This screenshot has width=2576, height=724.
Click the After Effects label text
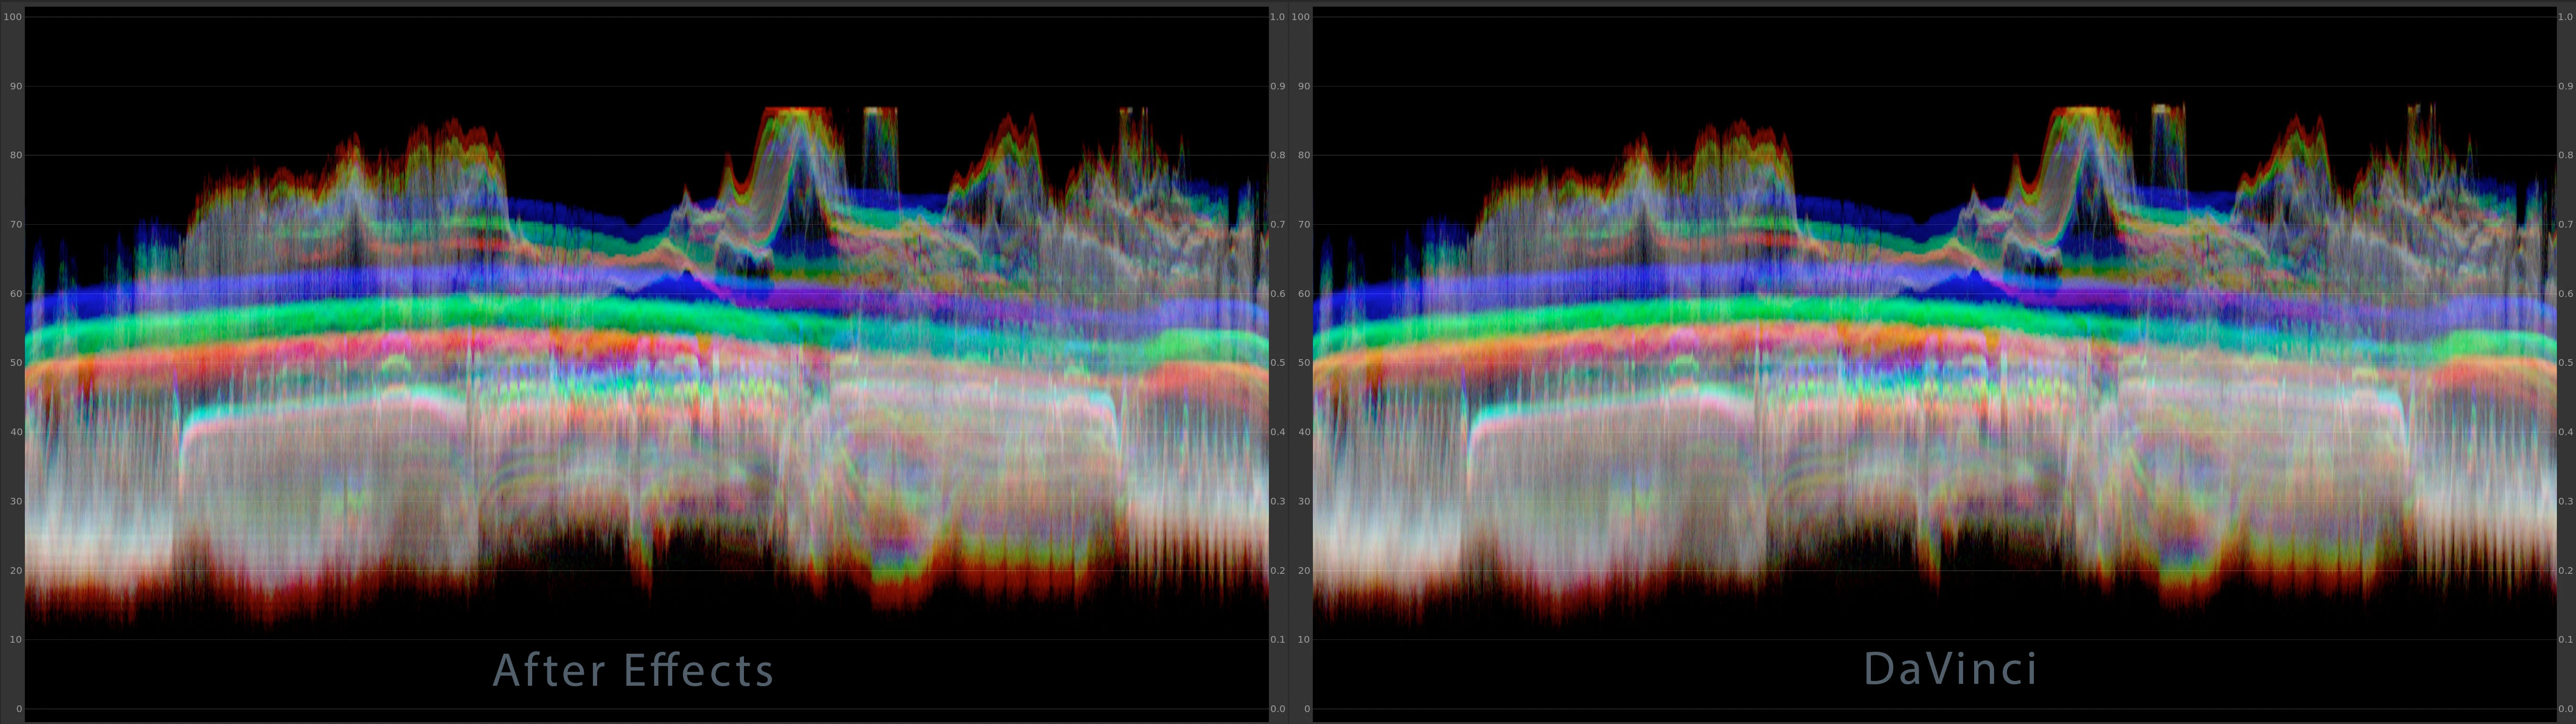633,670
